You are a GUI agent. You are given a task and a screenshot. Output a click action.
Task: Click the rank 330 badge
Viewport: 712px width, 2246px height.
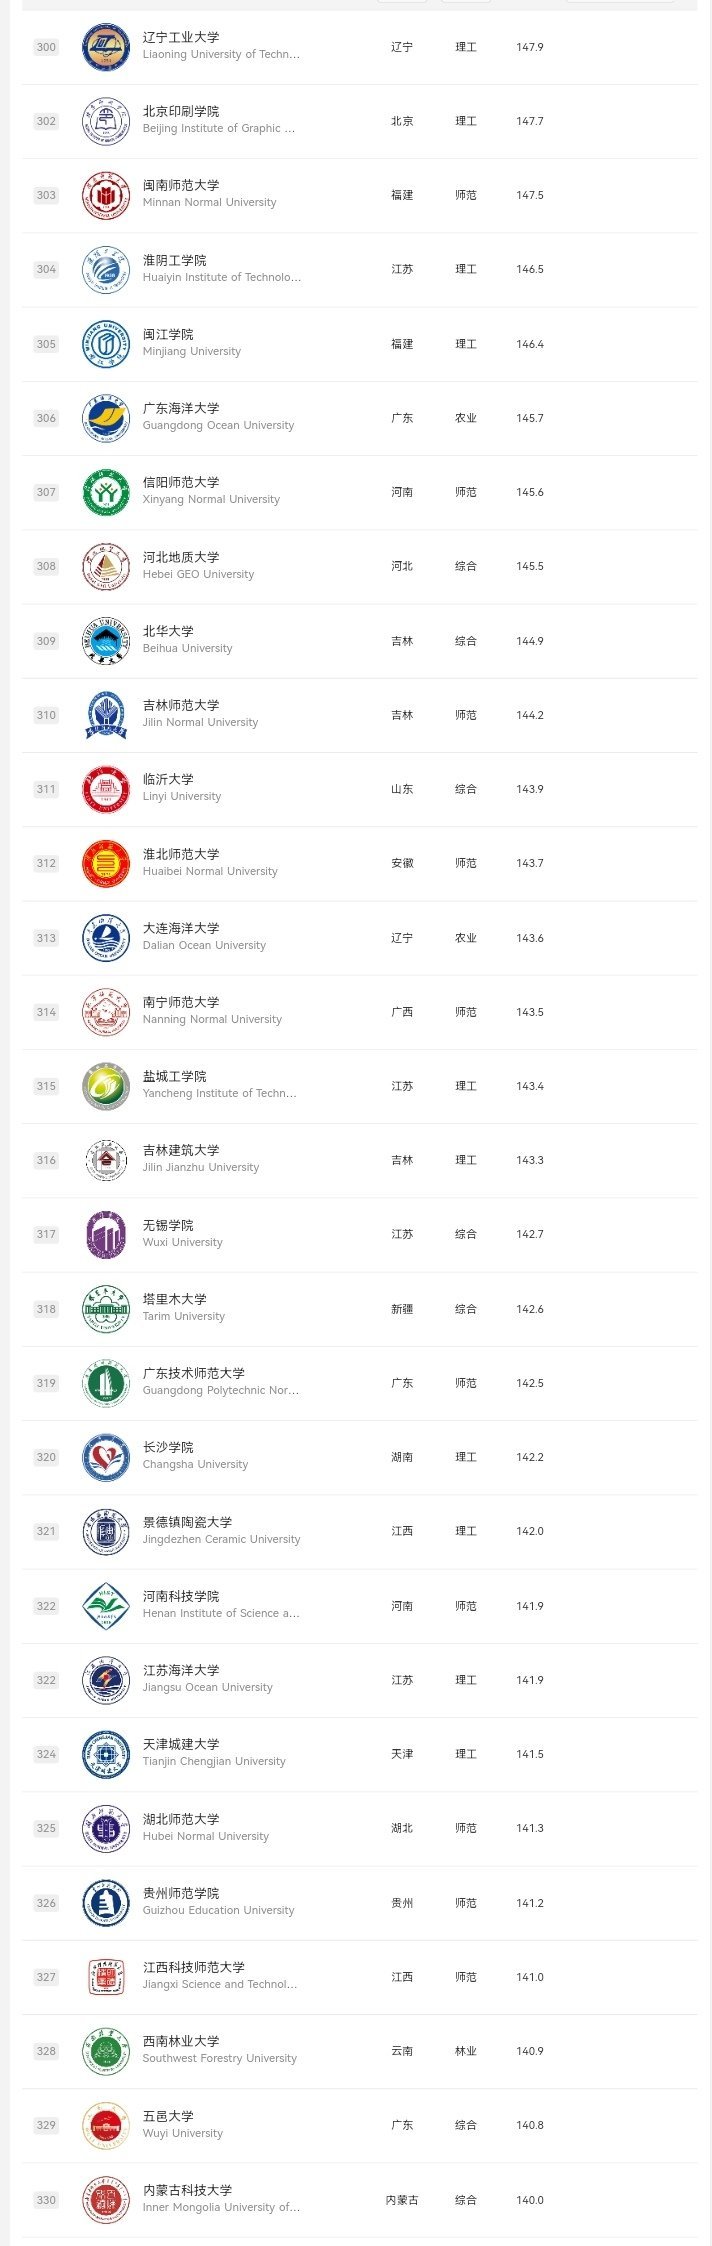(x=46, y=2200)
